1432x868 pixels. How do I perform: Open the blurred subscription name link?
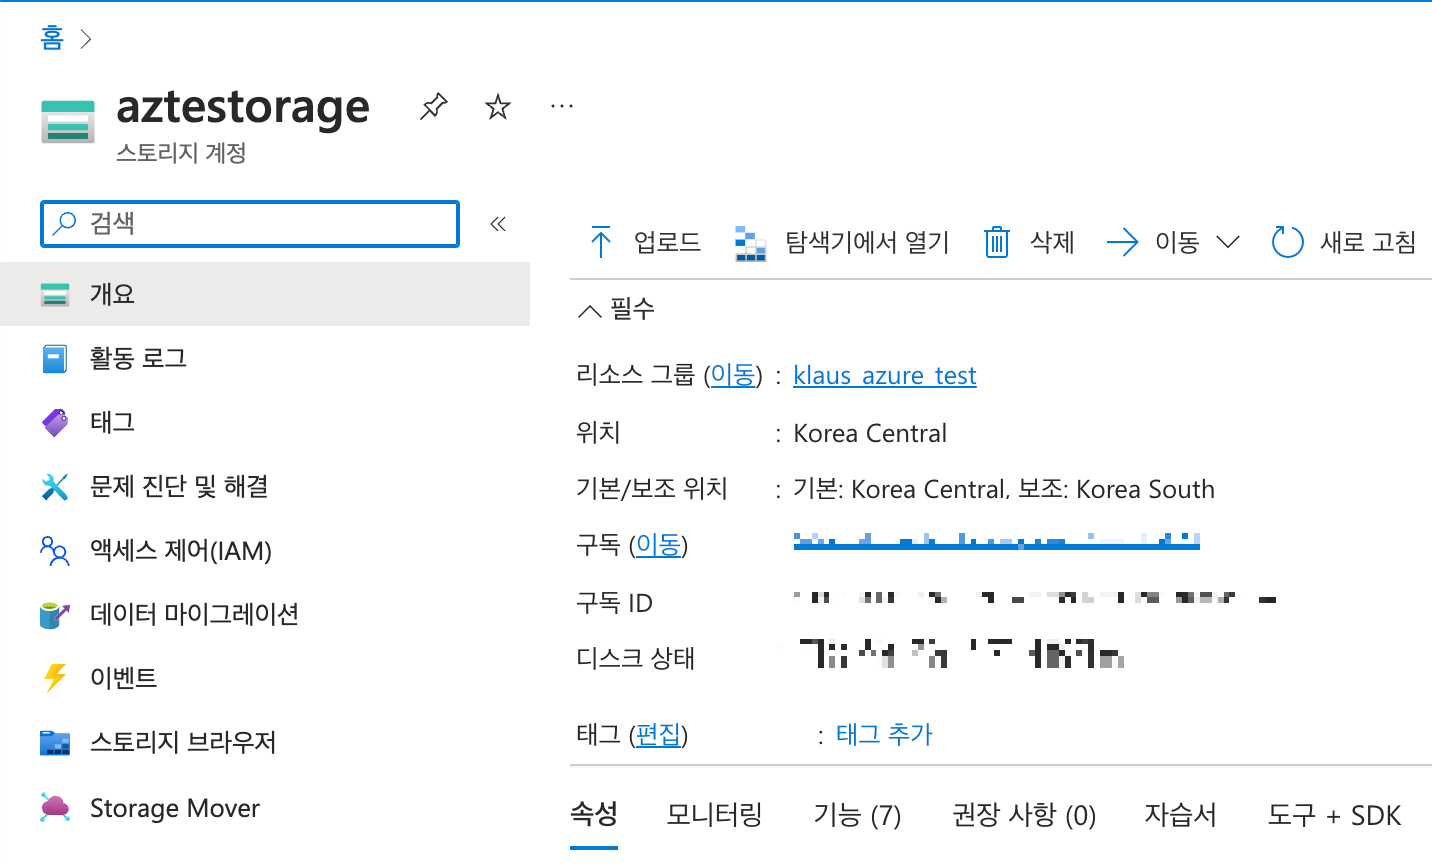click(996, 542)
